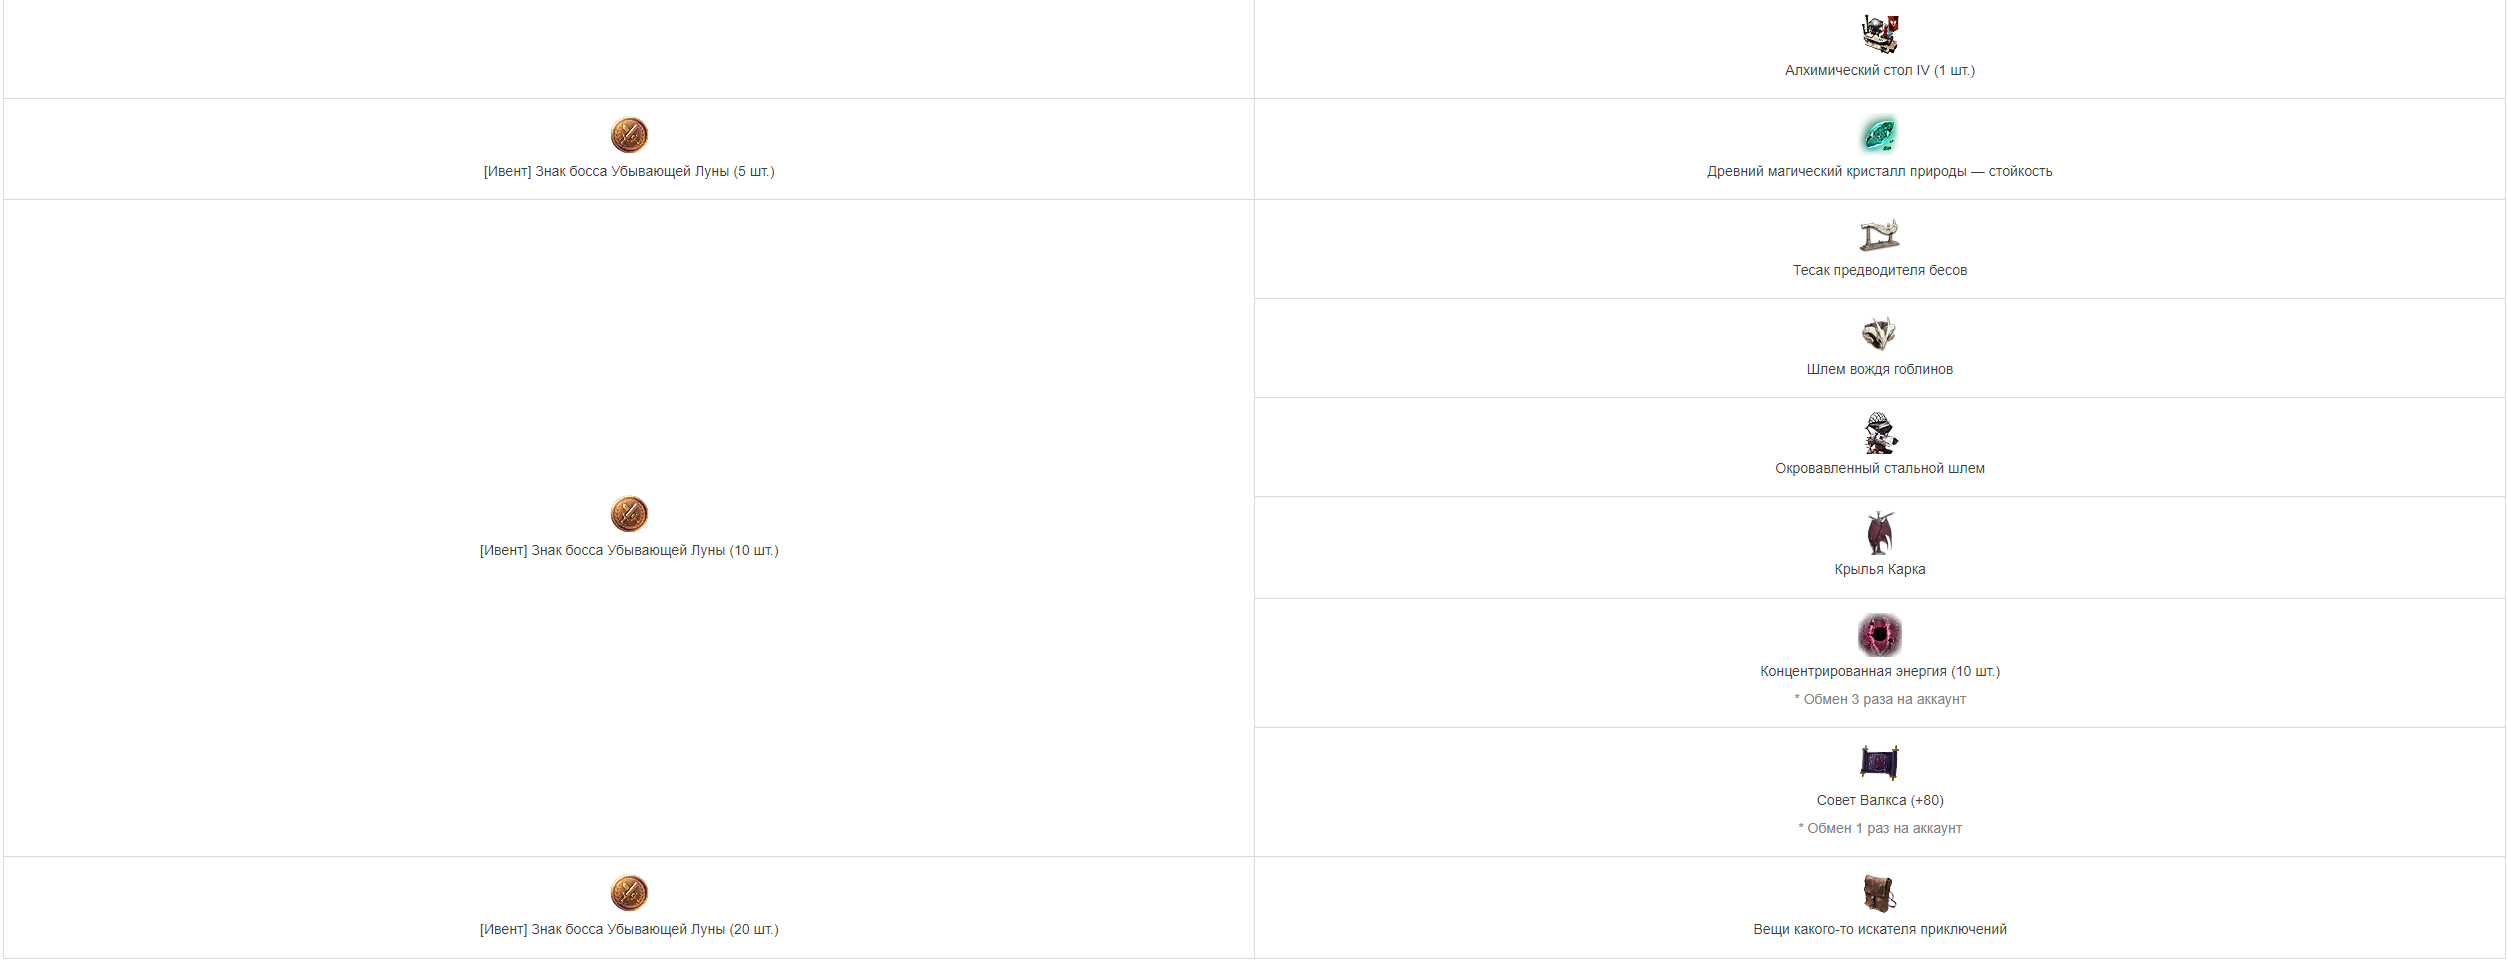The width and height of the screenshot is (2507, 962).
Task: Click the Шлем вождя гоблинов helmet icon
Action: (x=1879, y=333)
